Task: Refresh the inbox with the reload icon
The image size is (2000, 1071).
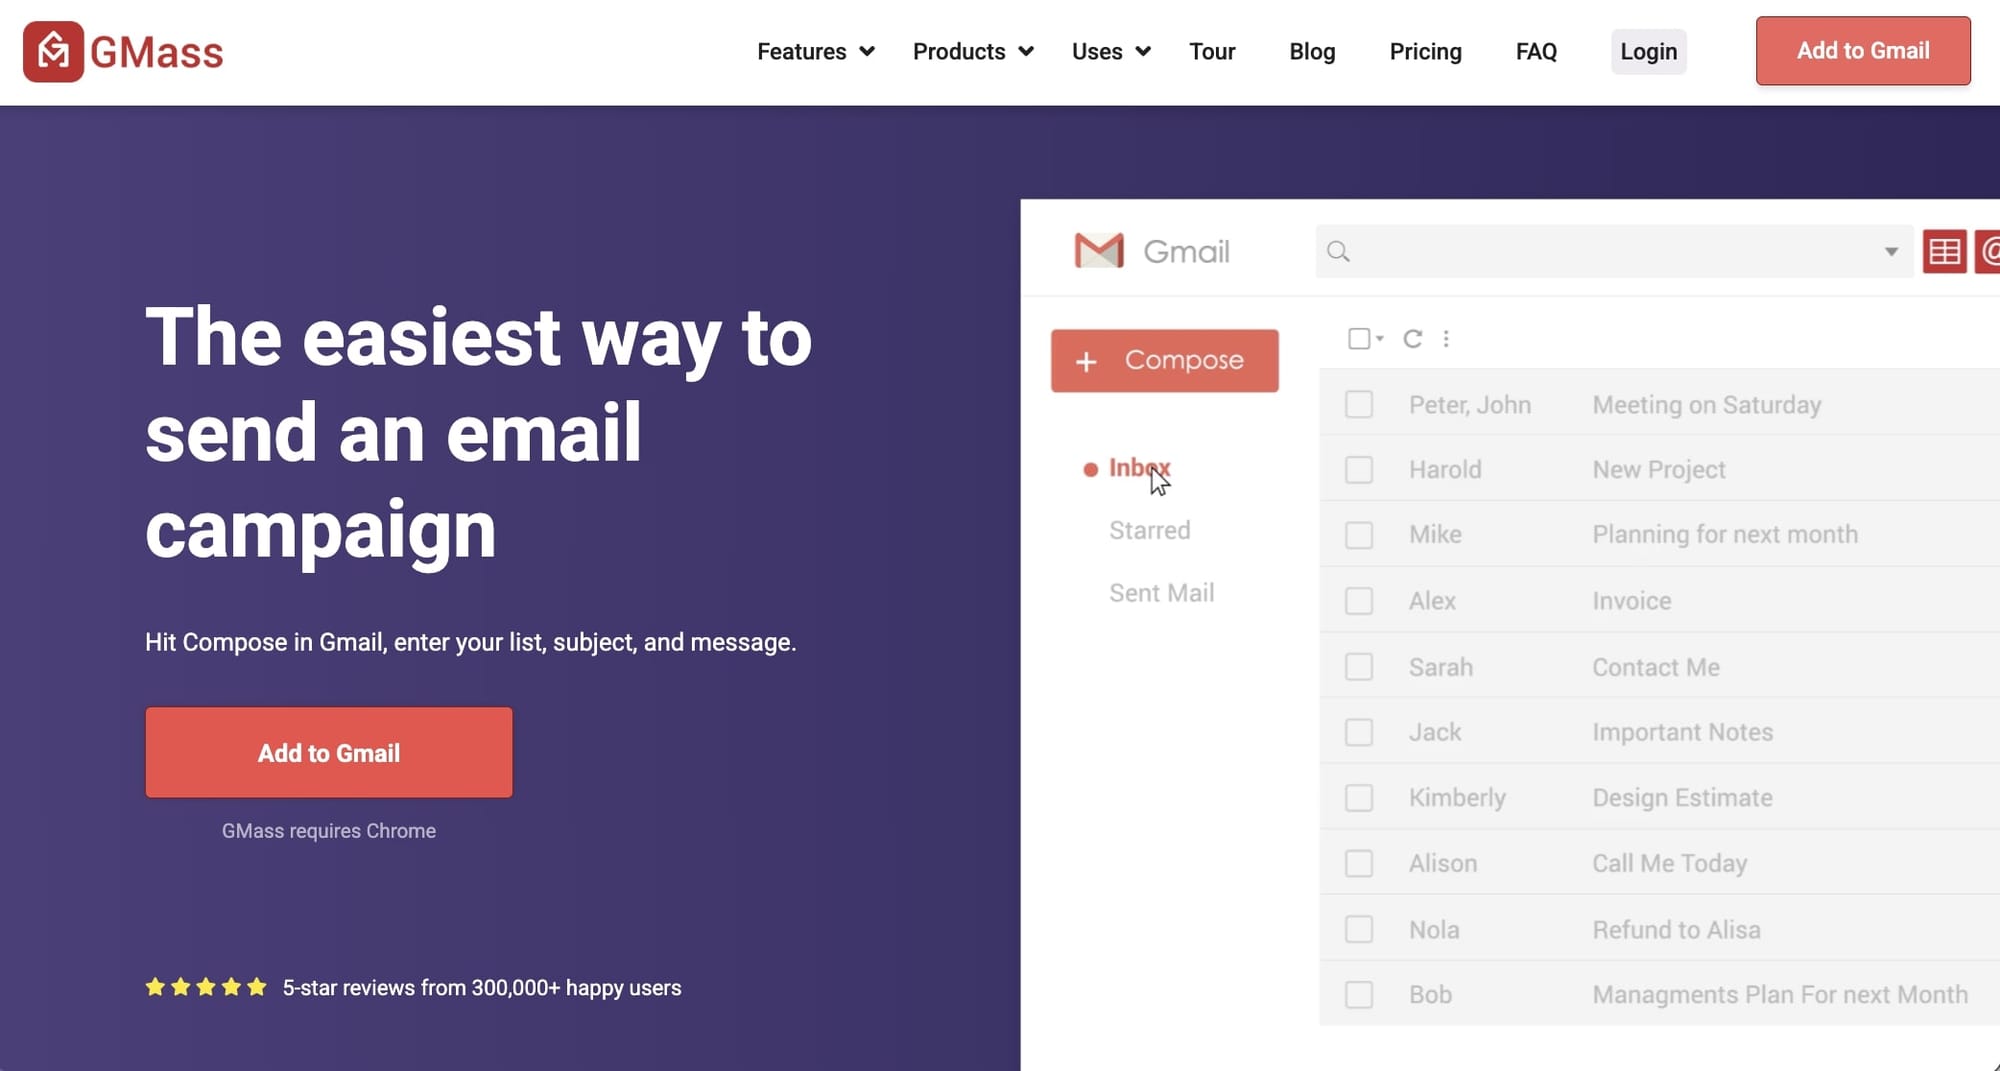Action: 1412,338
